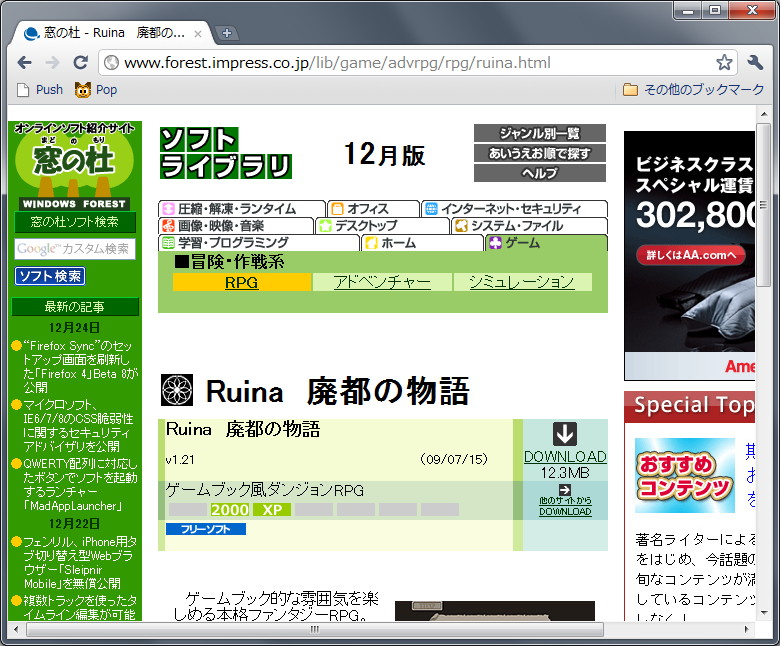This screenshot has width=780, height=646.
Task: Click the 12月24日 date heading
Action: (75, 327)
